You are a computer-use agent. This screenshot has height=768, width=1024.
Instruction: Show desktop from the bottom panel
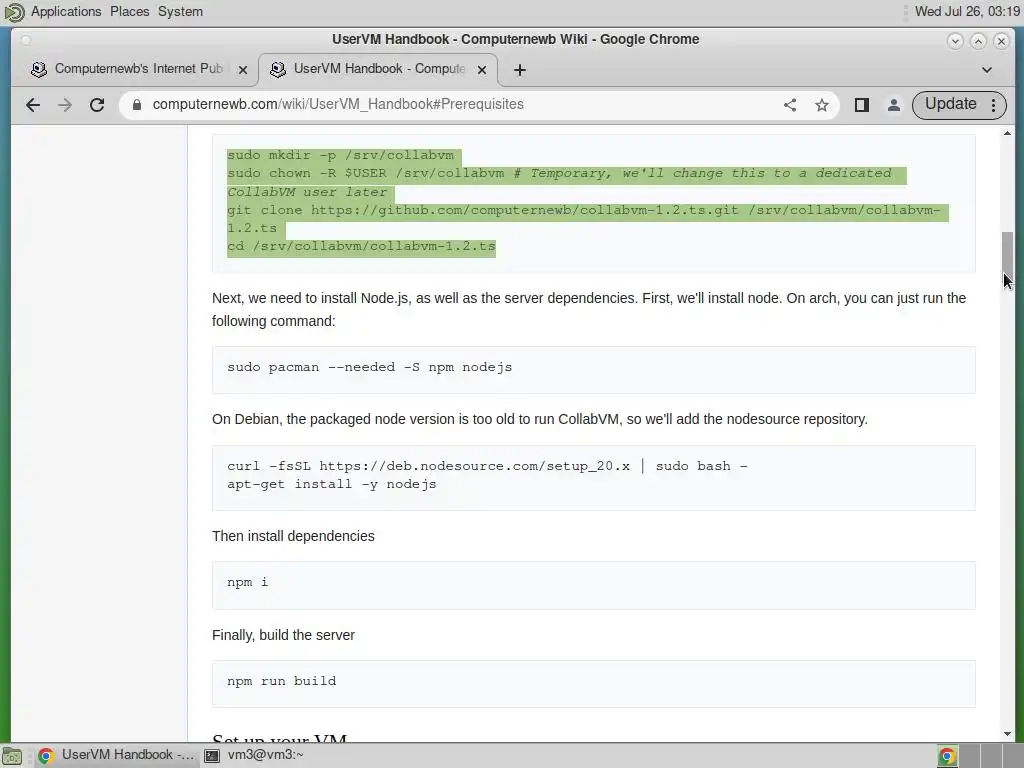[x=12, y=756]
